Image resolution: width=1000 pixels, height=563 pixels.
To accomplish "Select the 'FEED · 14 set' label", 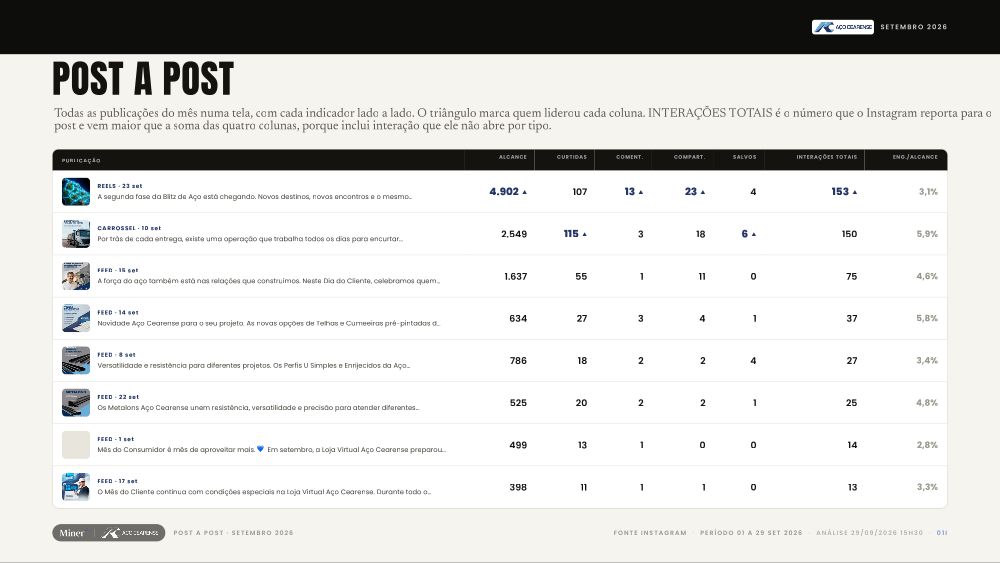I will pyautogui.click(x=117, y=312).
